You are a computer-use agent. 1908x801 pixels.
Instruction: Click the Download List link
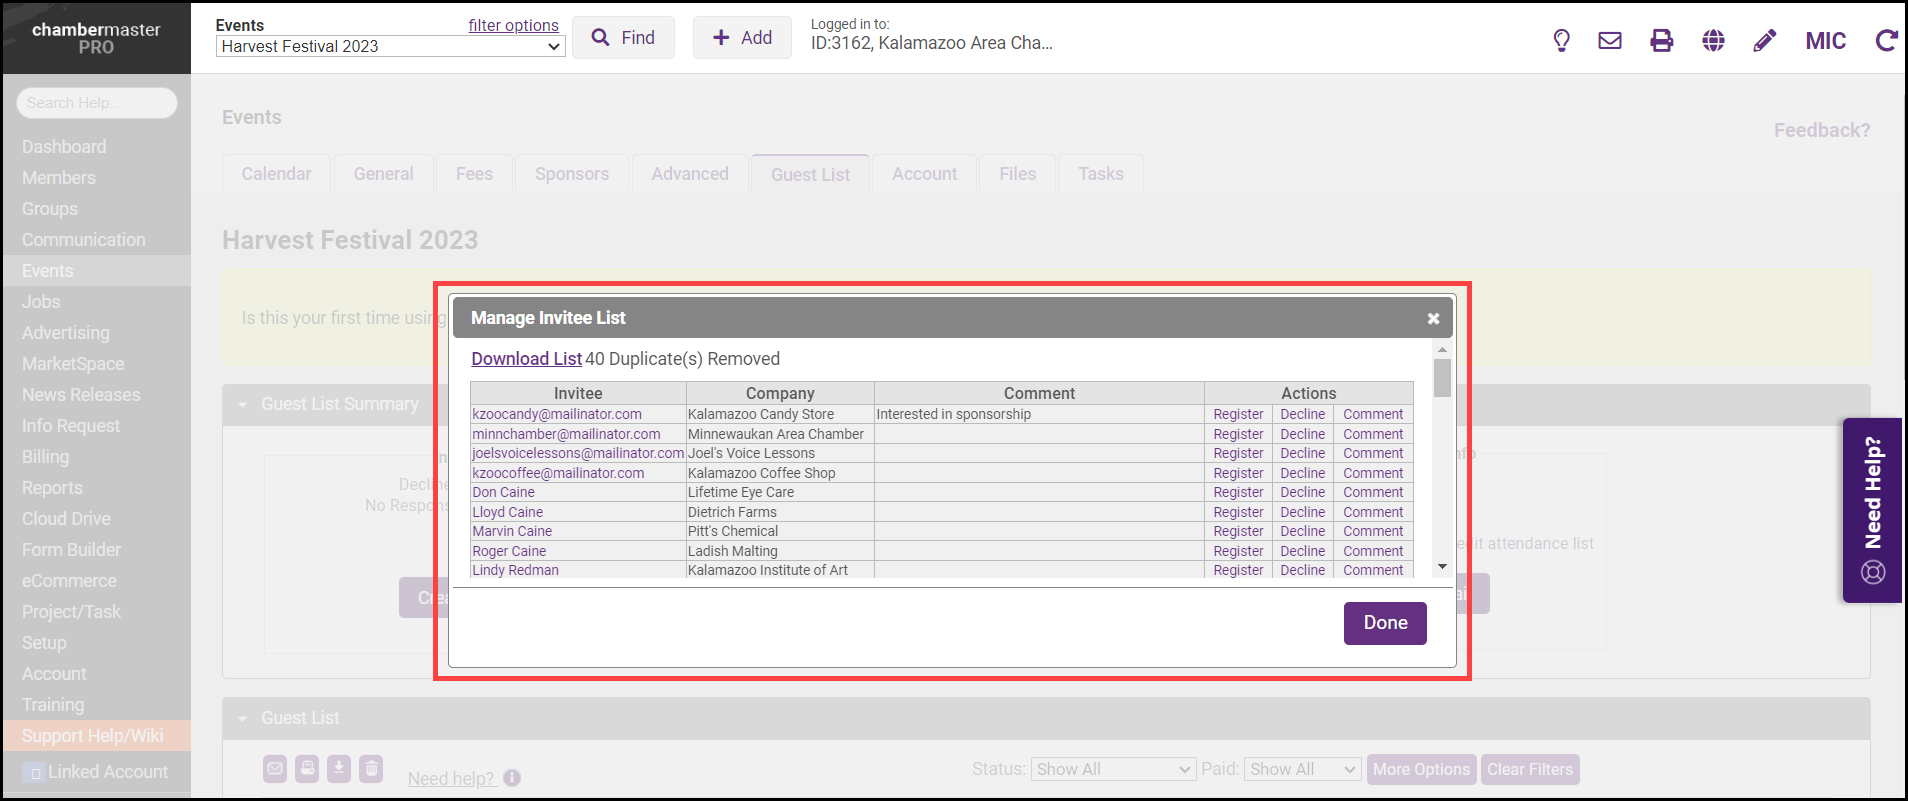point(526,359)
